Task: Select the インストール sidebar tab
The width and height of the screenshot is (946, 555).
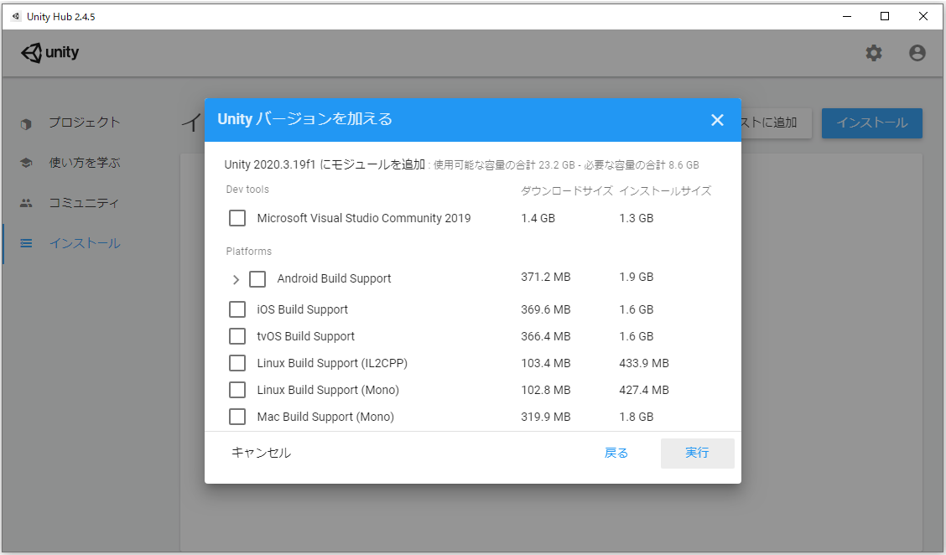Action: coord(84,243)
